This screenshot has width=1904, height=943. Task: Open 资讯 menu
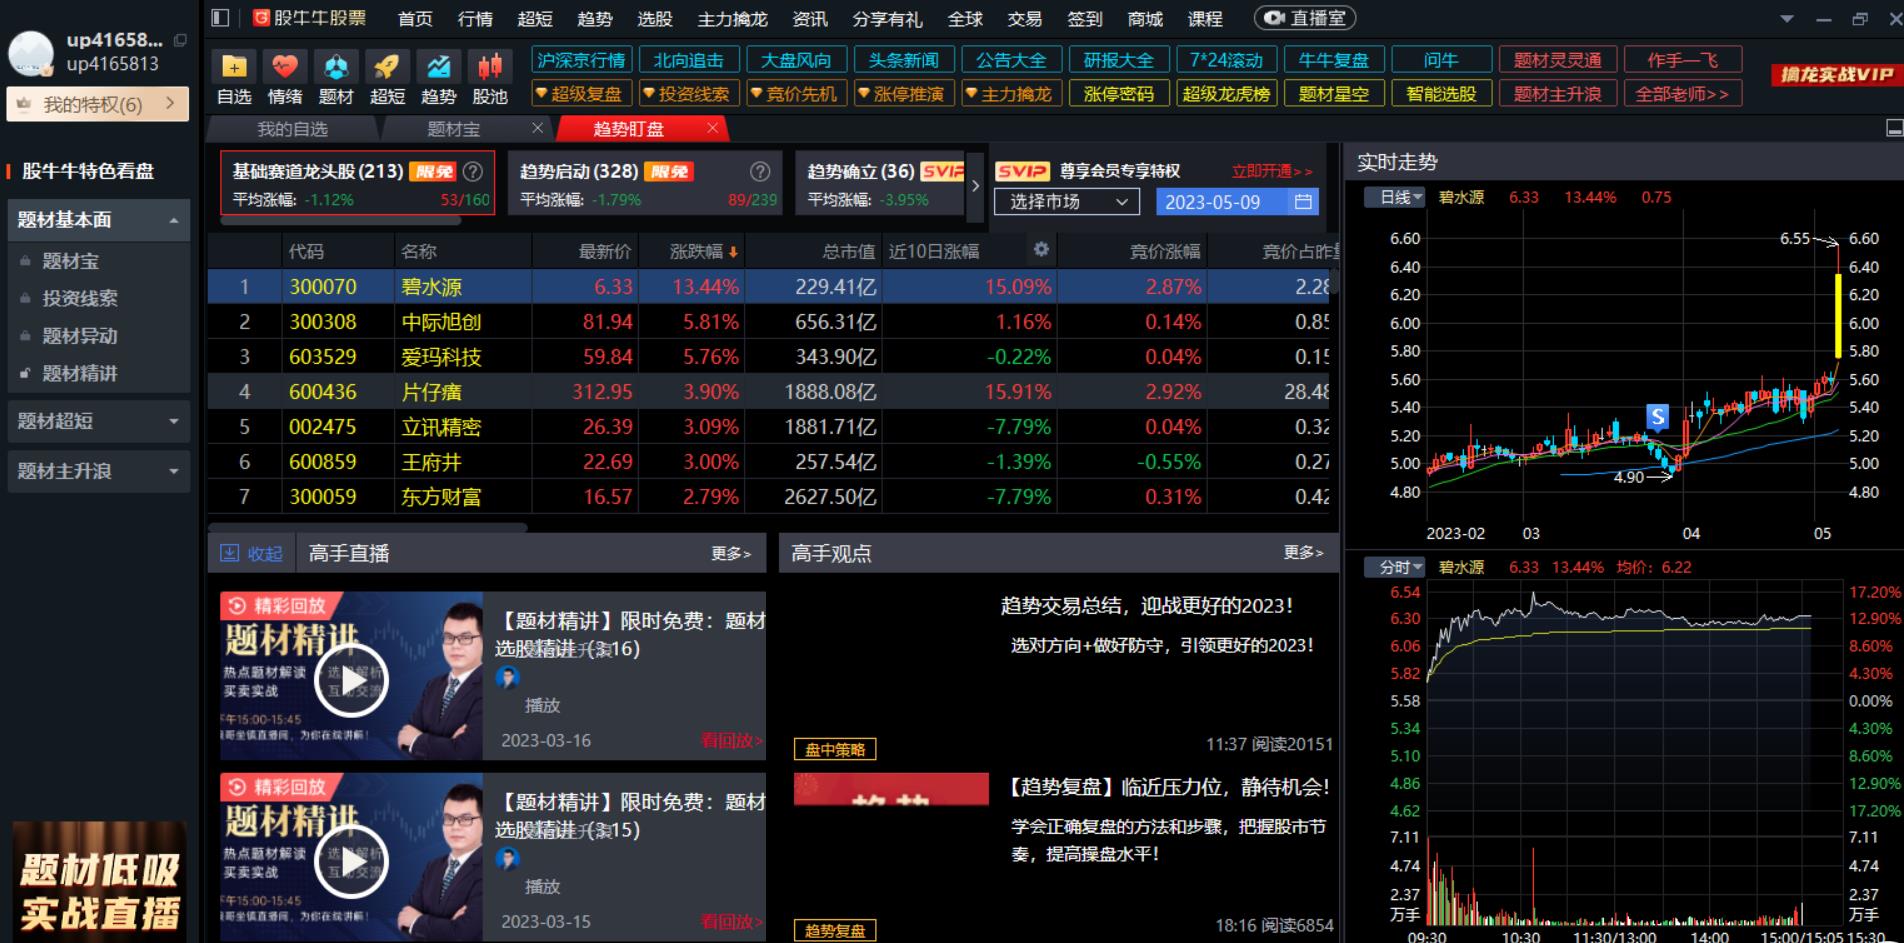point(810,19)
